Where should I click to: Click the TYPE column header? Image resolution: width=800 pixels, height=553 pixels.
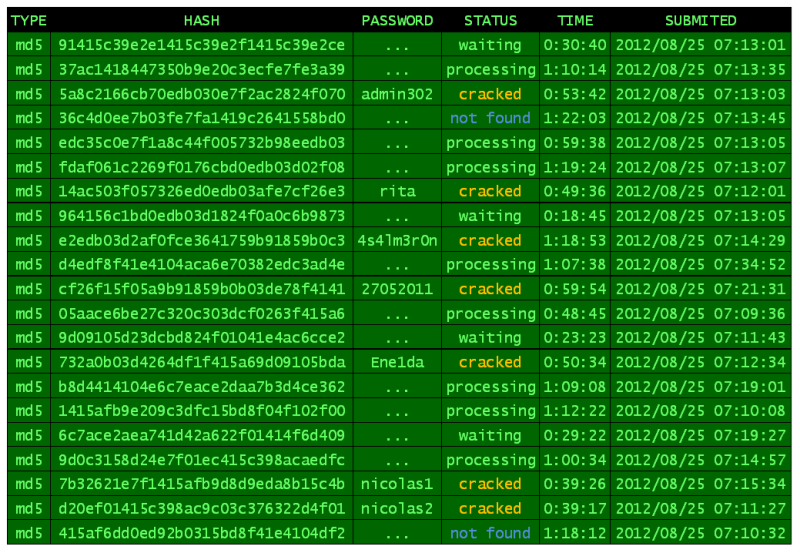29,20
